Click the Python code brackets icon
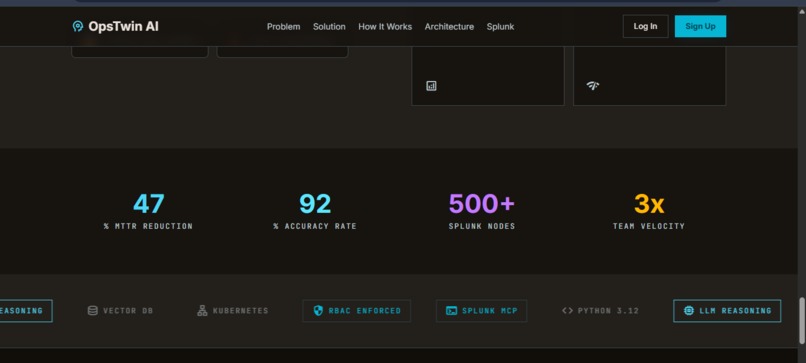Viewport: 806px width, 363px height. coord(567,311)
